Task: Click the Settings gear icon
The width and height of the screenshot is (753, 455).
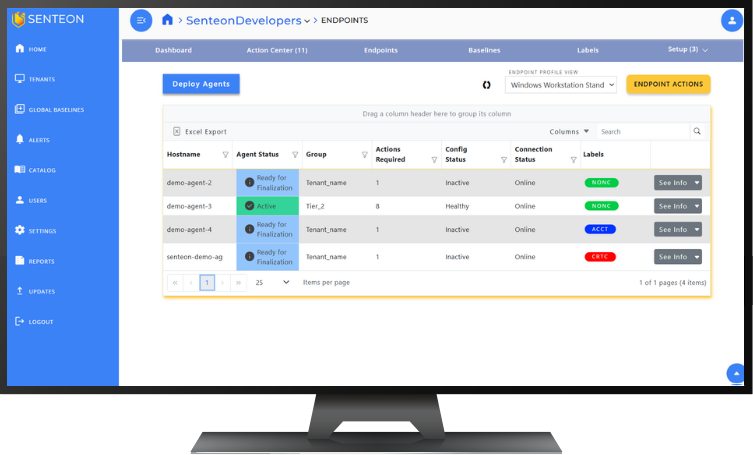Action: pos(20,231)
